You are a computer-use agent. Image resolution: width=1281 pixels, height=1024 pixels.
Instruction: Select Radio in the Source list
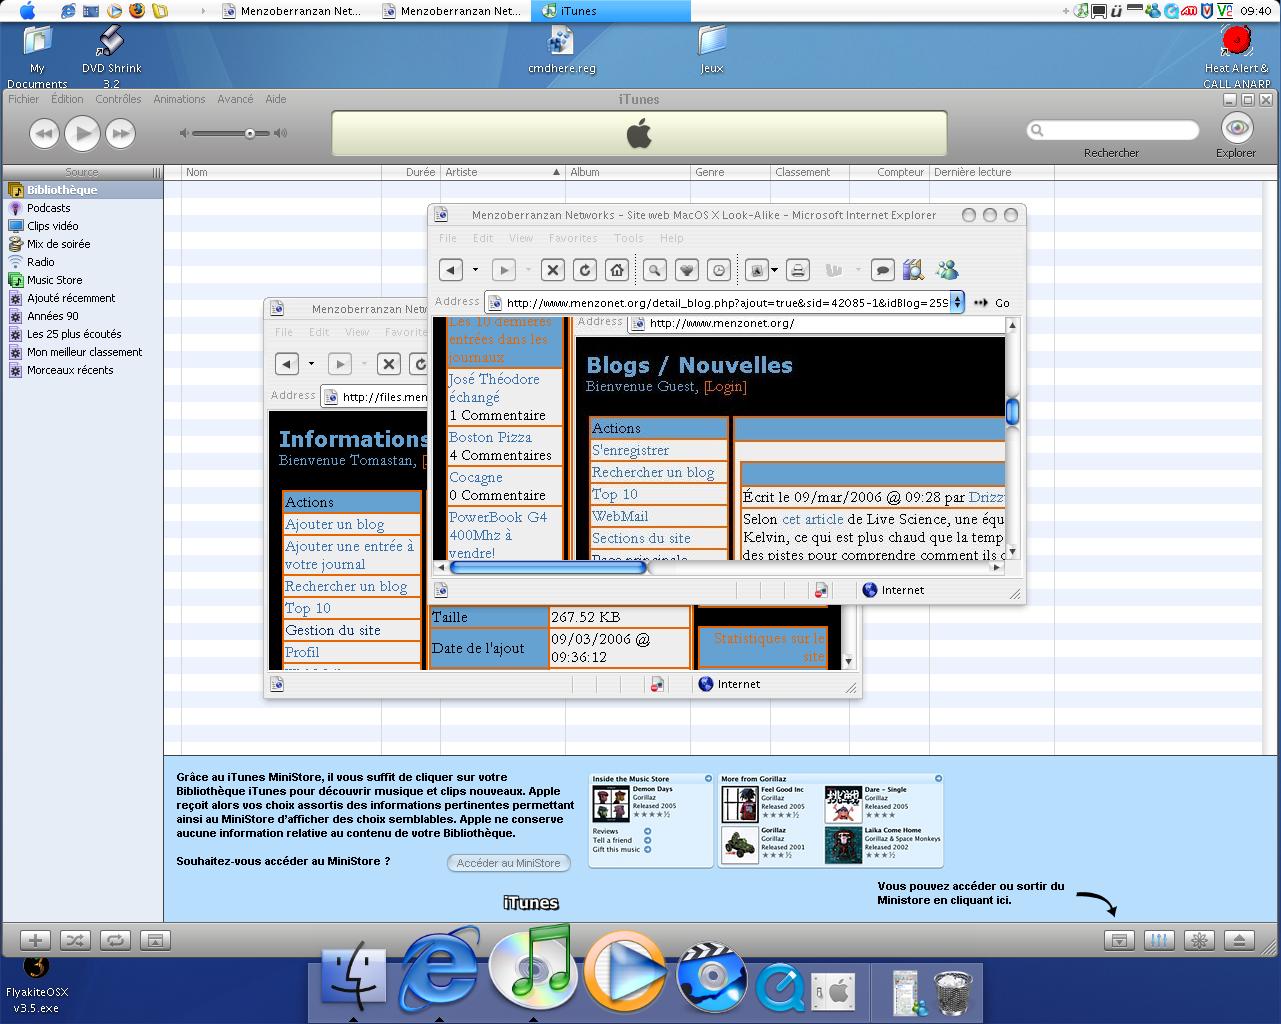82,262
